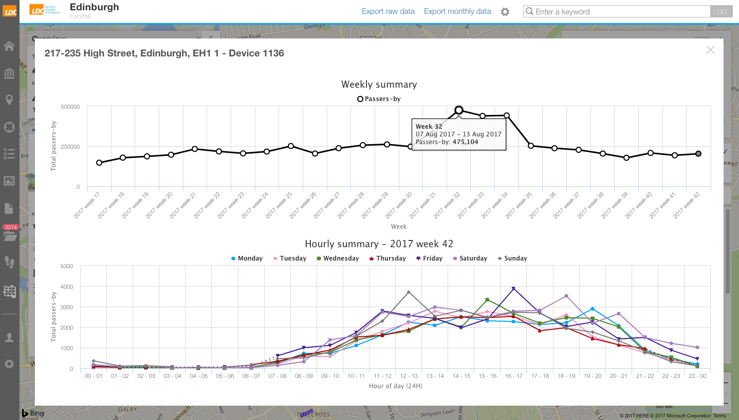Viewport: 739px width, 420px height.
Task: Click the 475,104 value in the tooltip
Action: click(465, 142)
